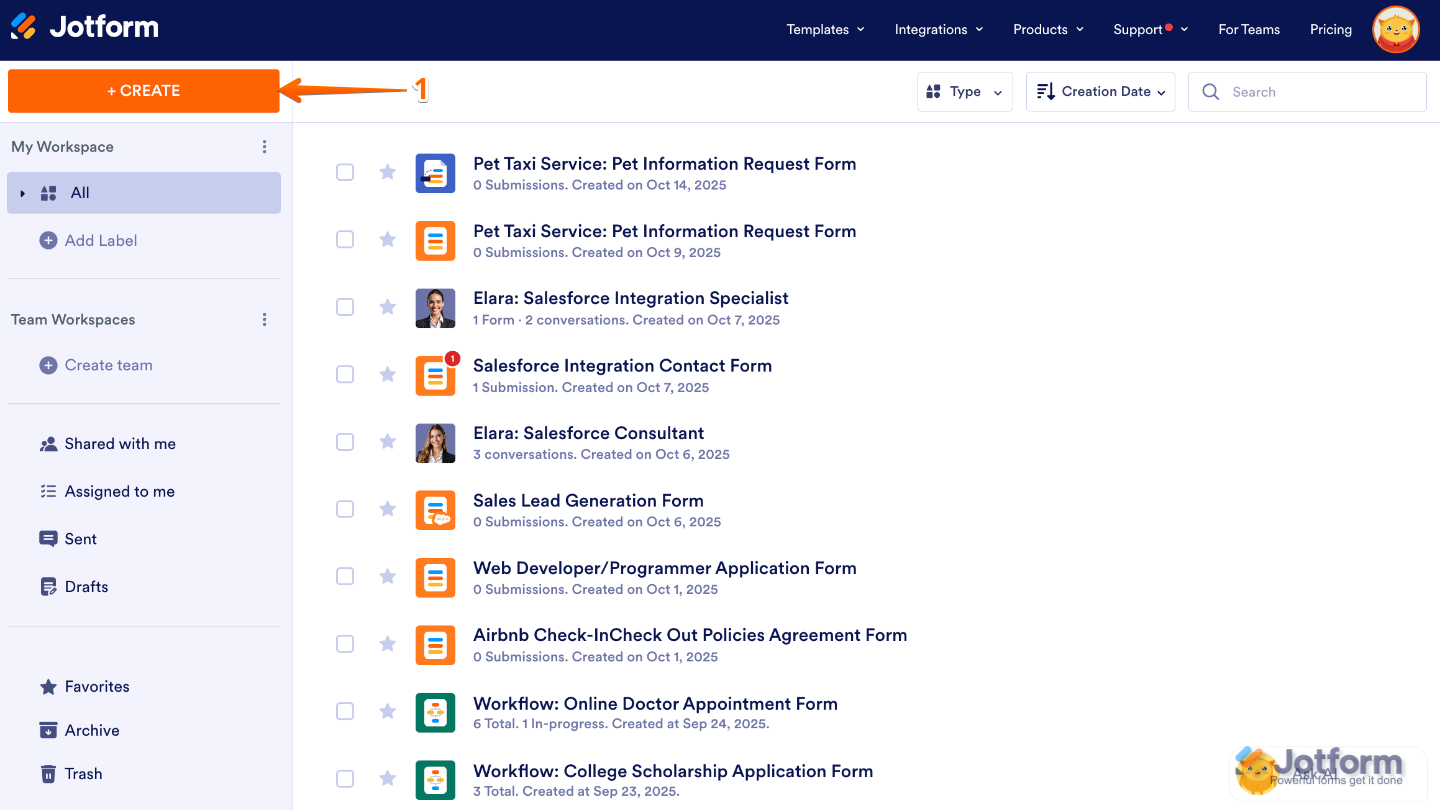The image size is (1440, 810).
Task: Click the Pricing link
Action: (1330, 30)
